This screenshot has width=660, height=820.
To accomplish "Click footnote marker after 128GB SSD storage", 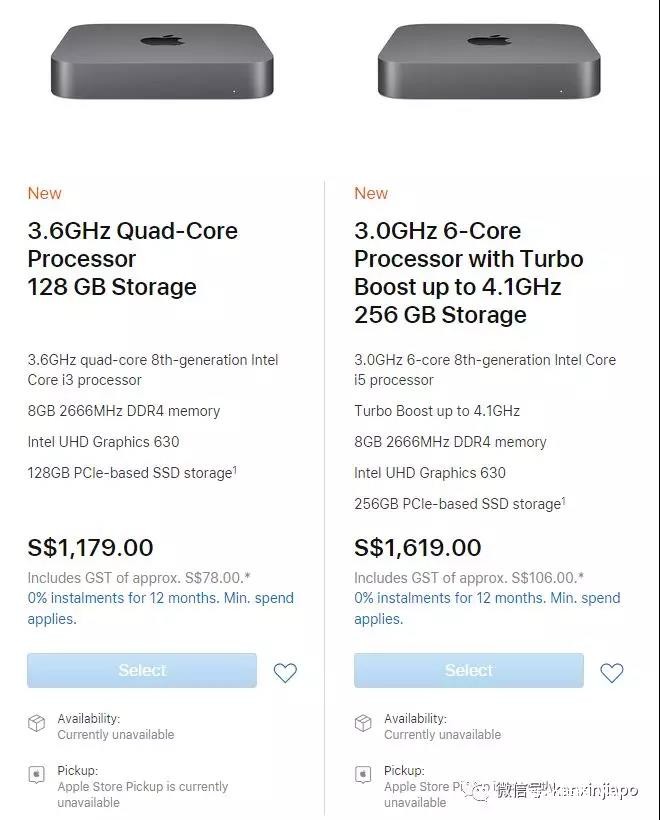I will pyautogui.click(x=235, y=468).
